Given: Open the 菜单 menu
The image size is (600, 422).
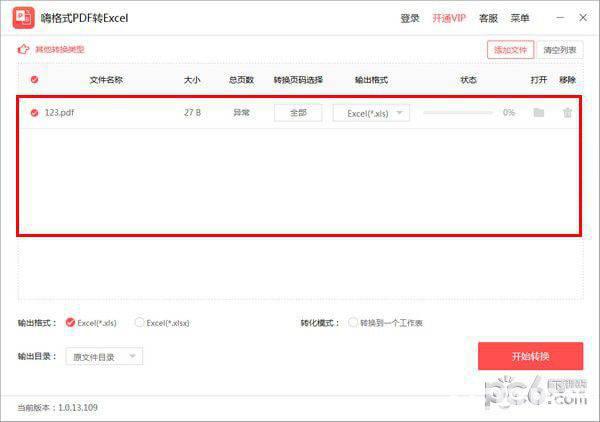Looking at the screenshot, I should (520, 18).
